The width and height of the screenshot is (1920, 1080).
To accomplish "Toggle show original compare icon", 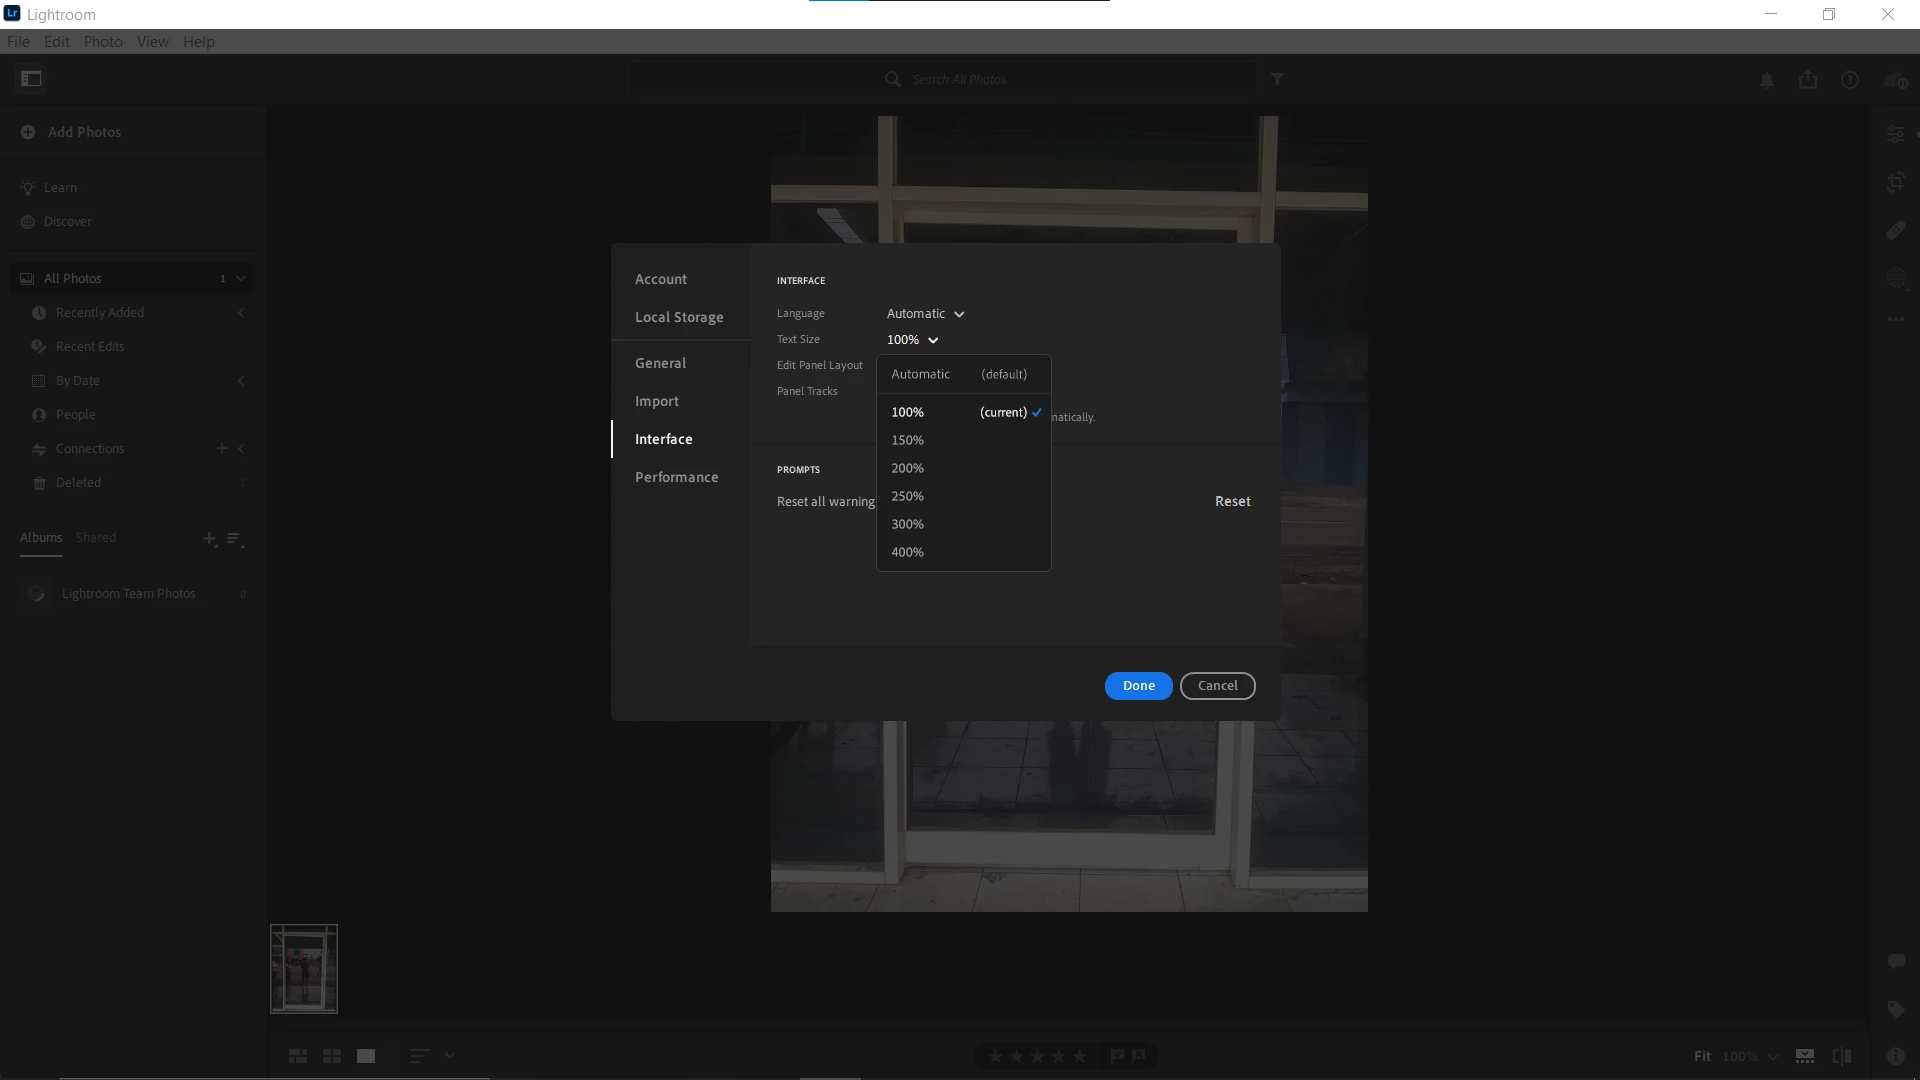I will click(x=1842, y=1056).
